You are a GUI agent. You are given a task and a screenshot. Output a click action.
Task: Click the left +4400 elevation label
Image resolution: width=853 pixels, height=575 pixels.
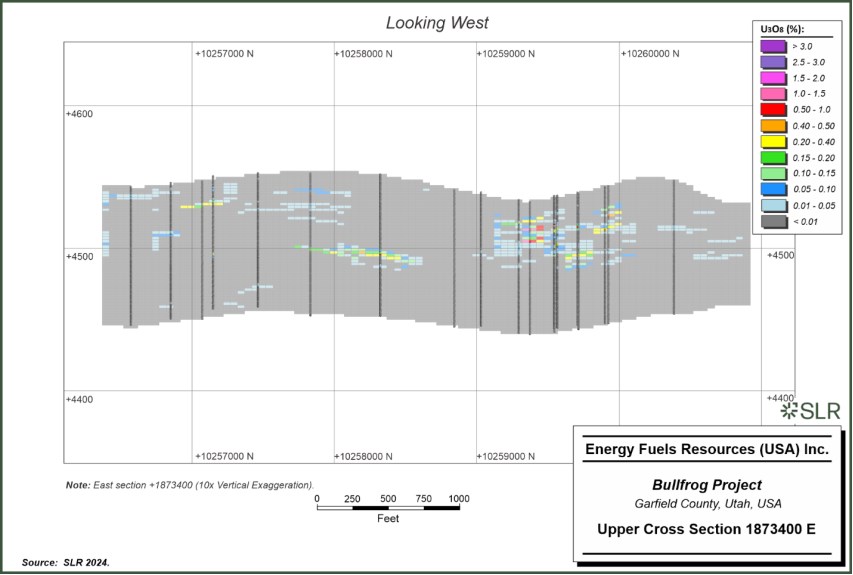pyautogui.click(x=79, y=400)
